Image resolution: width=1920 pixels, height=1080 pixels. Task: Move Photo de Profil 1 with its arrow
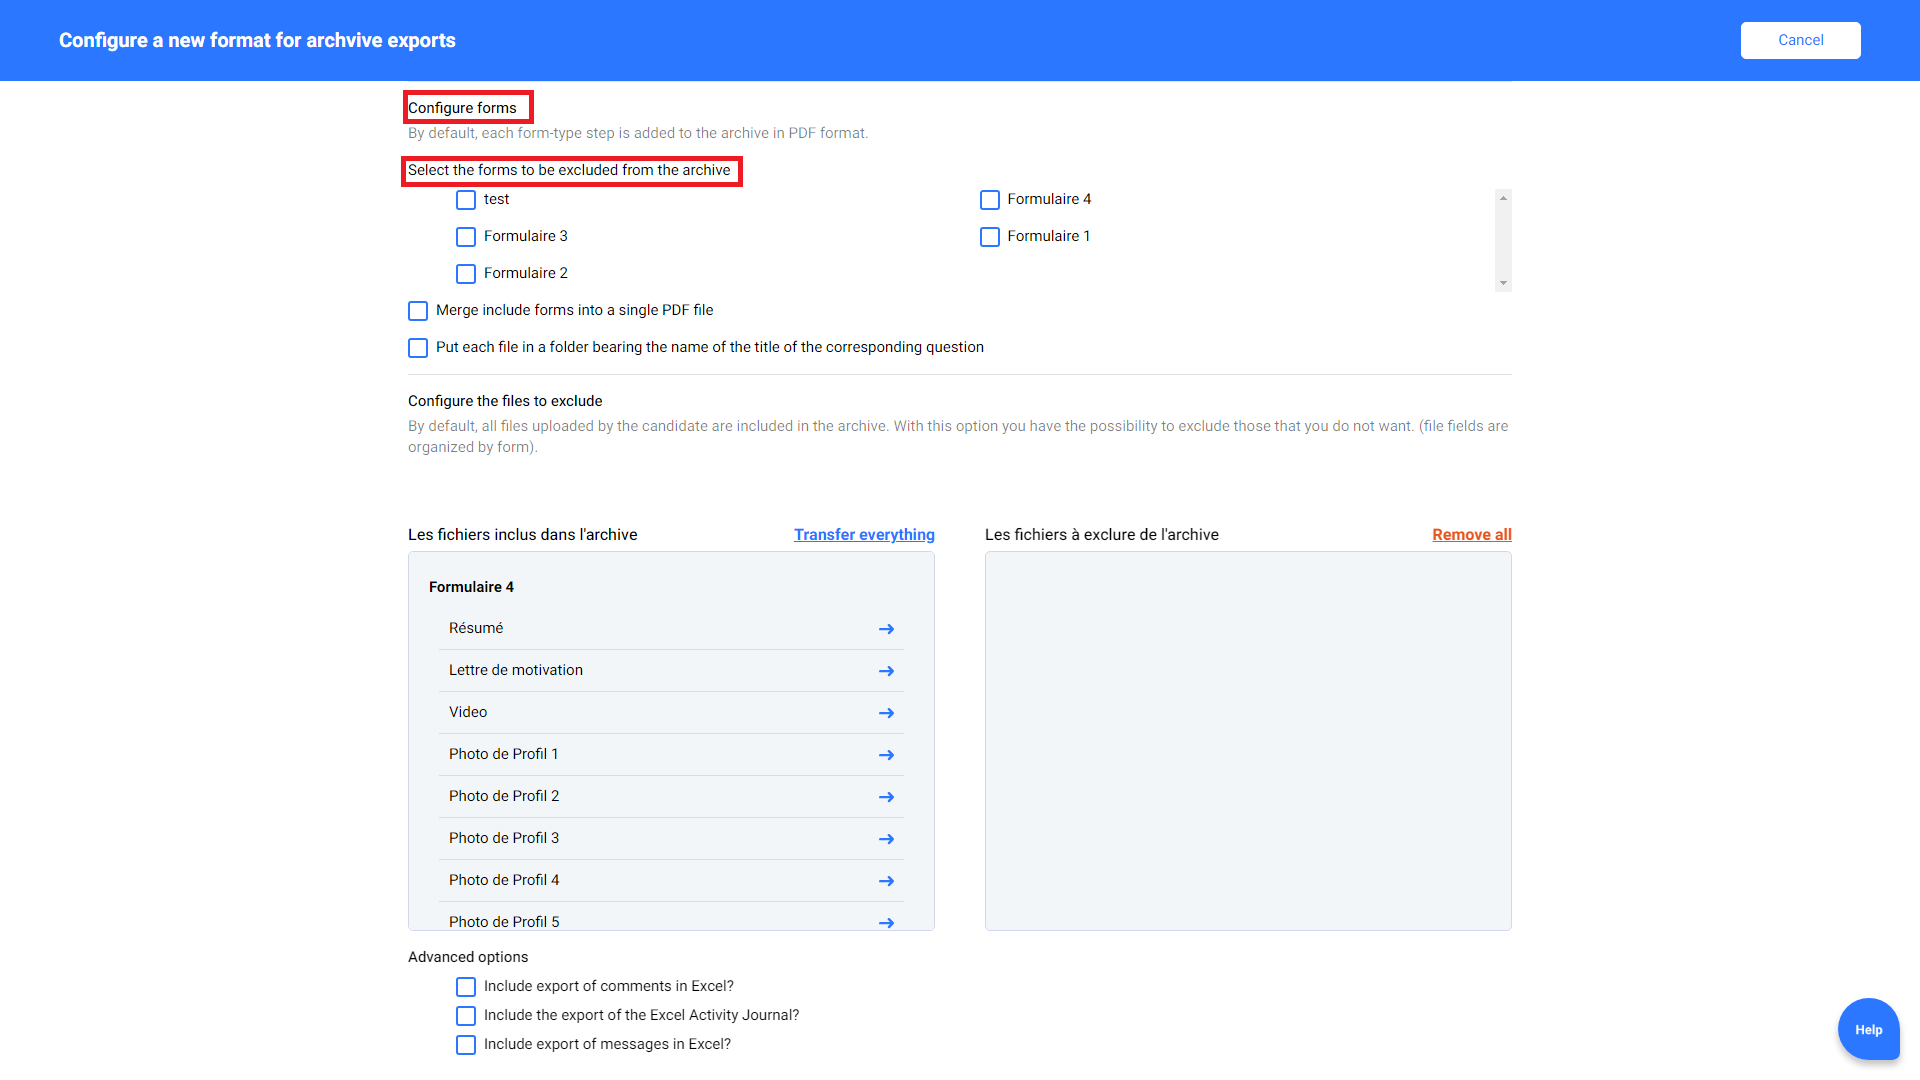click(x=886, y=755)
